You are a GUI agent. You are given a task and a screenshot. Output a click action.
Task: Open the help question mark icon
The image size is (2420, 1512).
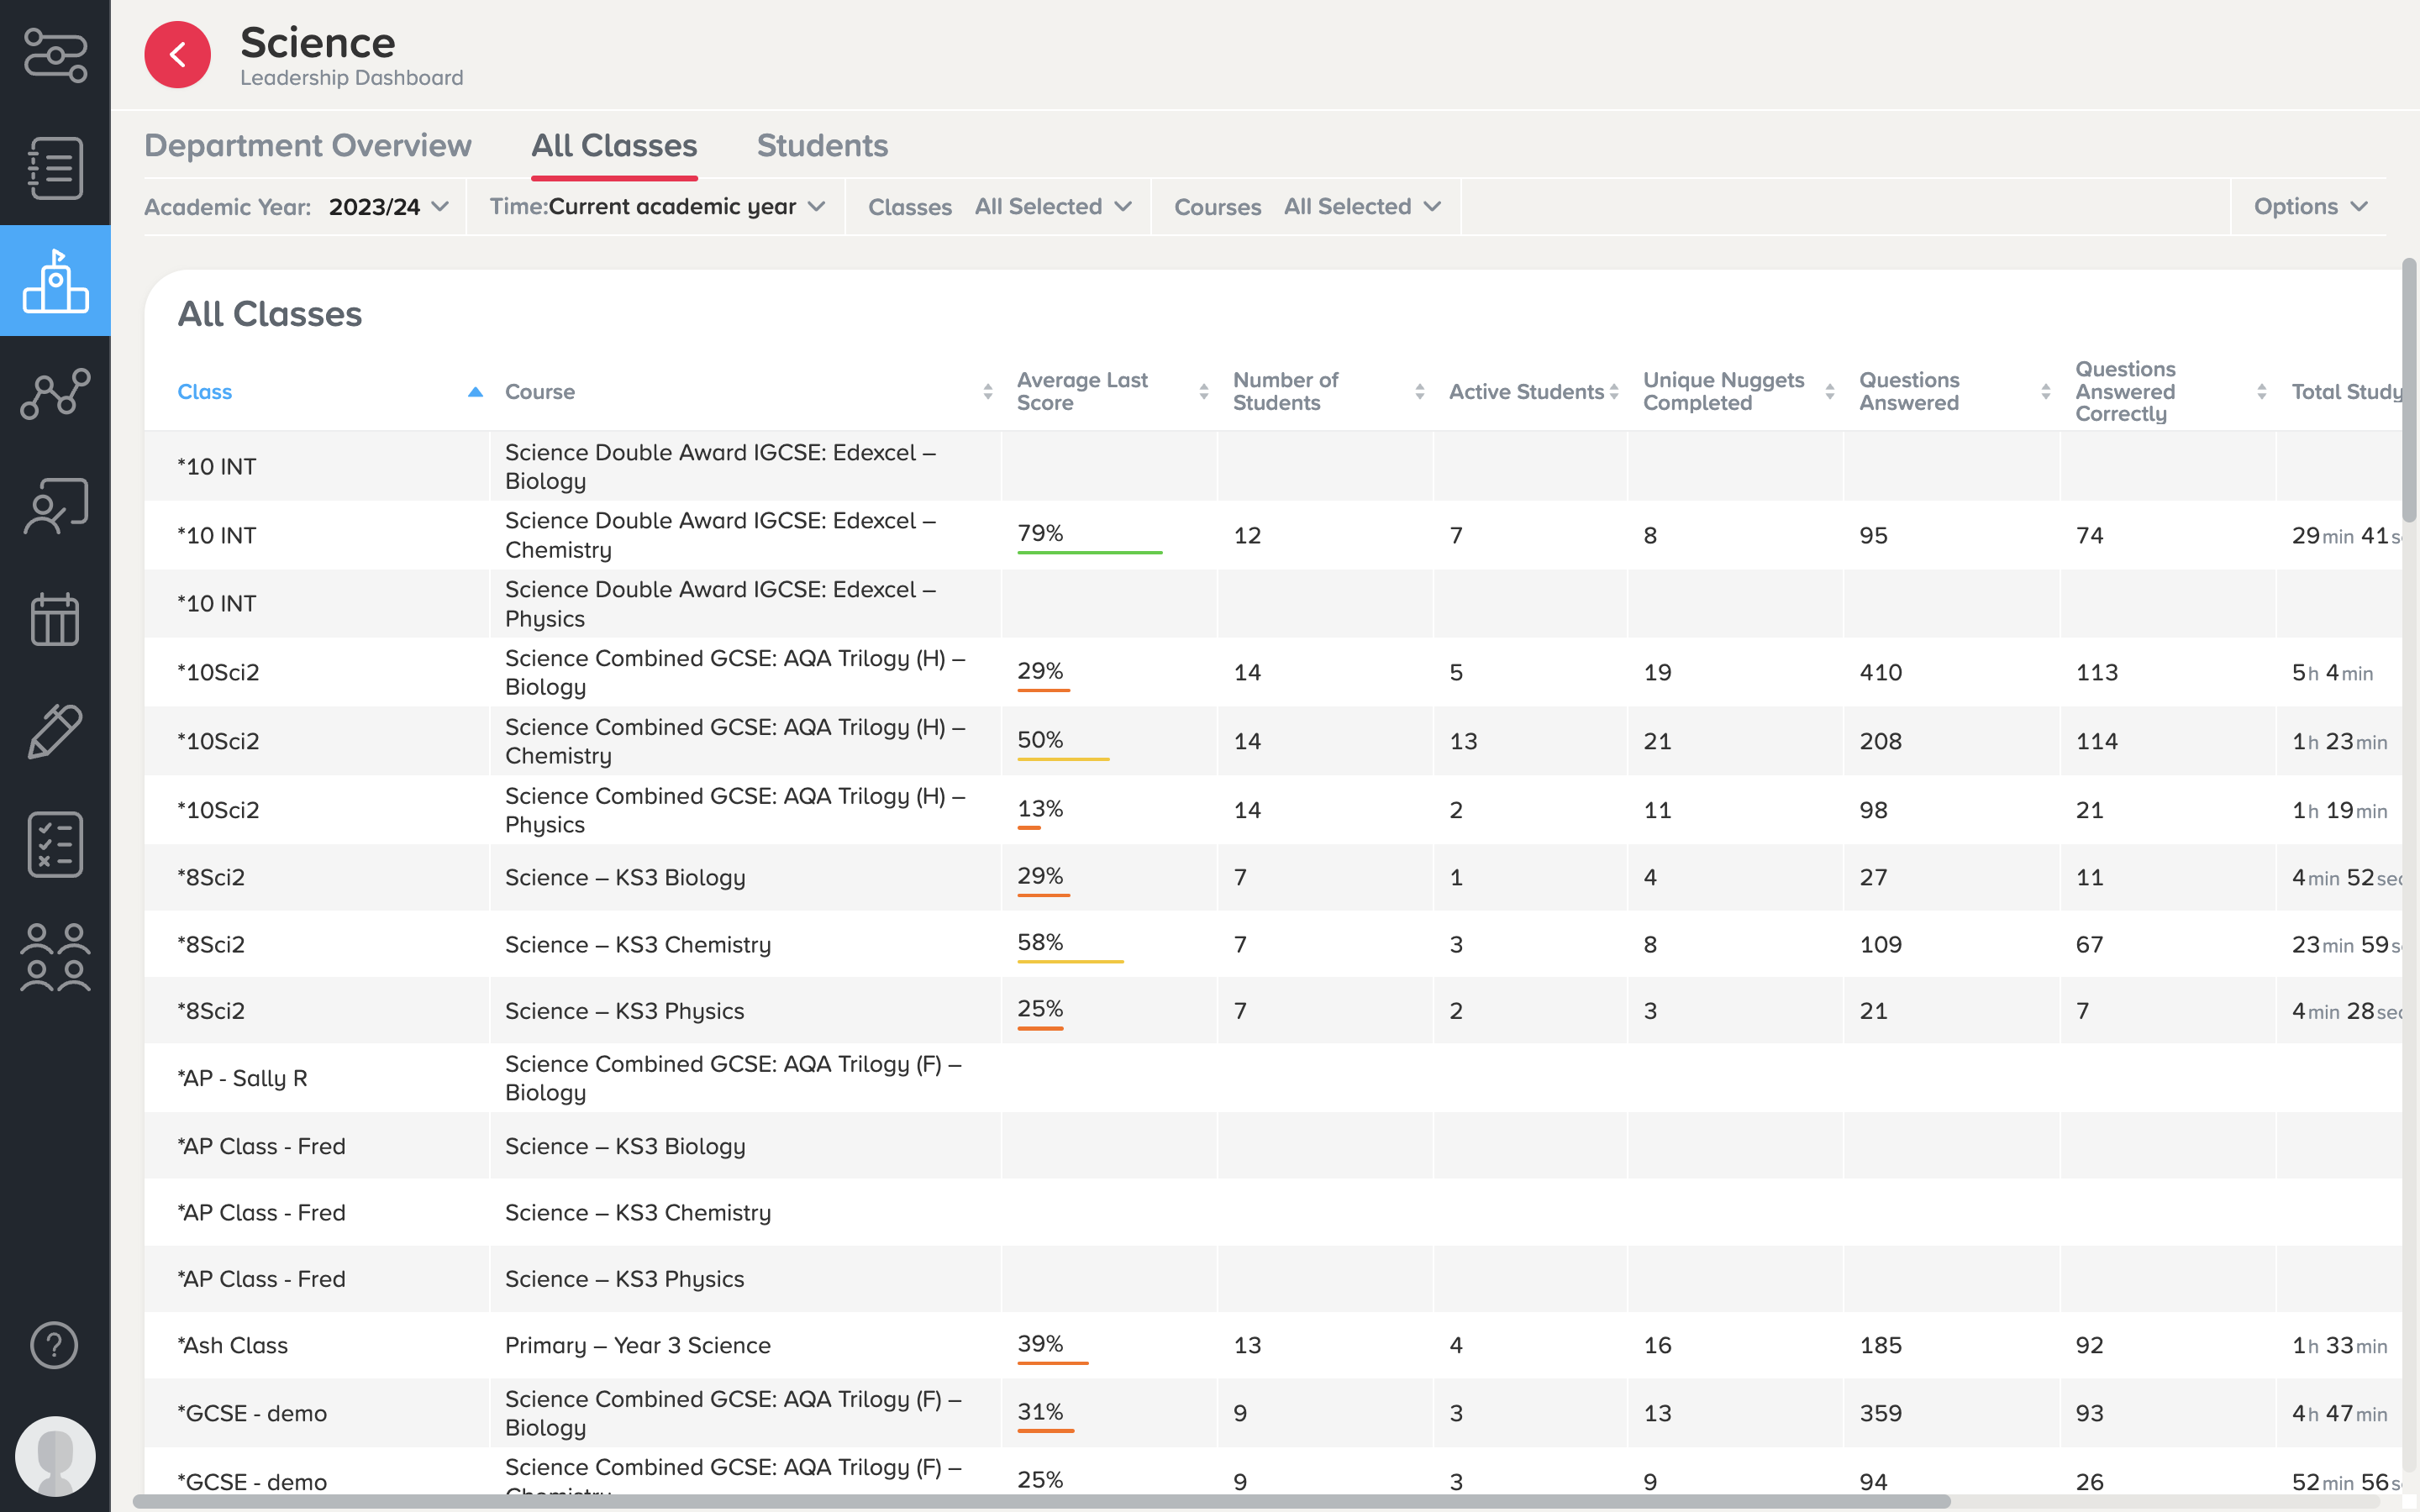55,1345
